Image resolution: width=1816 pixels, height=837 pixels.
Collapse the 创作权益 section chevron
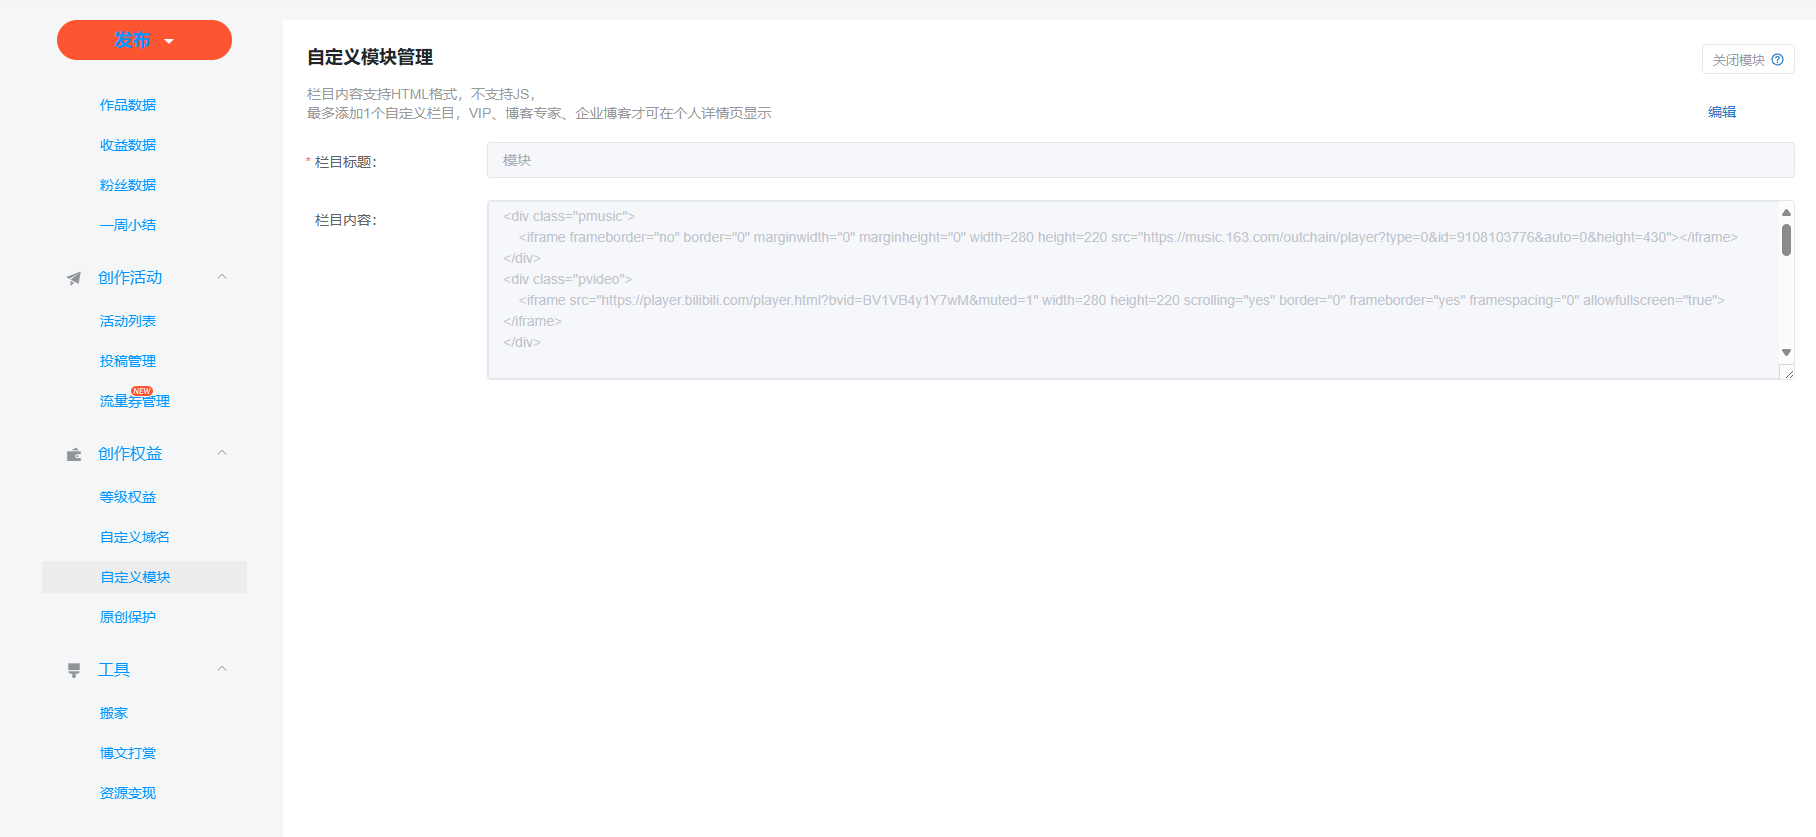tap(222, 453)
